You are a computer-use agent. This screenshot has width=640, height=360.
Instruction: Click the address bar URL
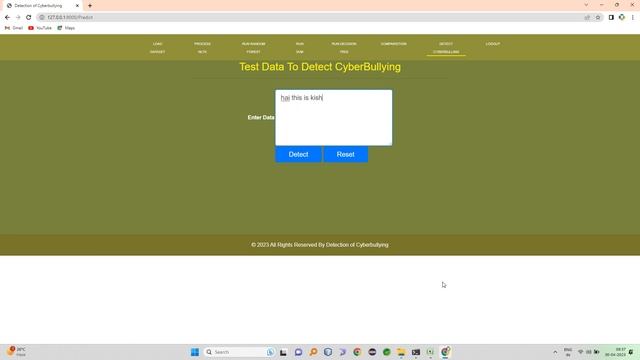coord(70,17)
